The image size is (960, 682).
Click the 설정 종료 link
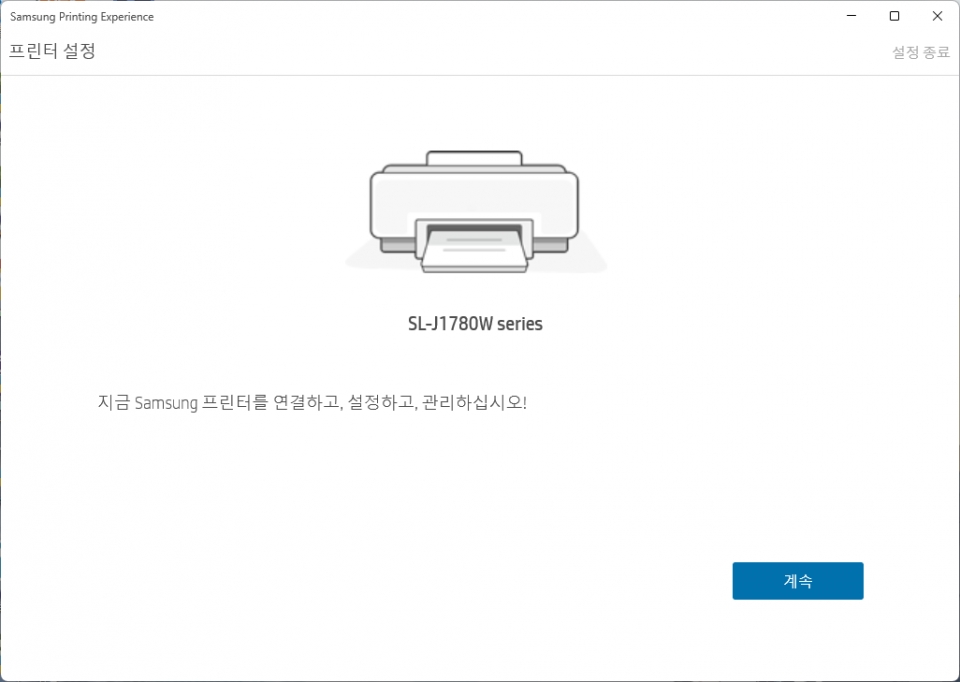point(920,52)
